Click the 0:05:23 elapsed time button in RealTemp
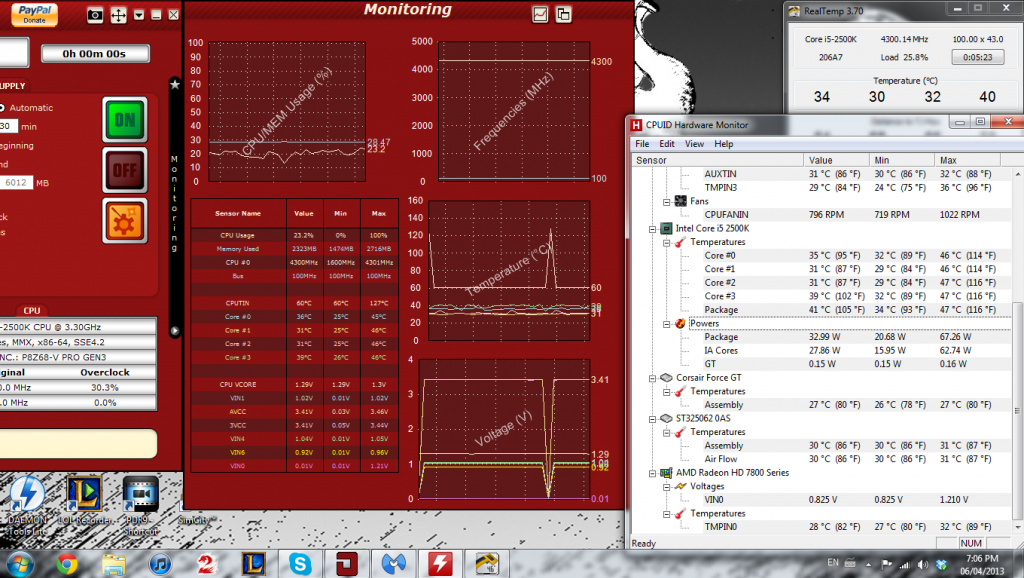Screen dimensions: 1024x578 [977, 57]
